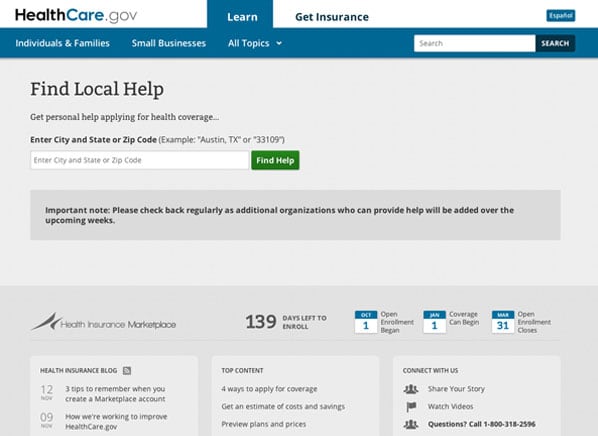Click the Share Your Story link

(x=456, y=389)
